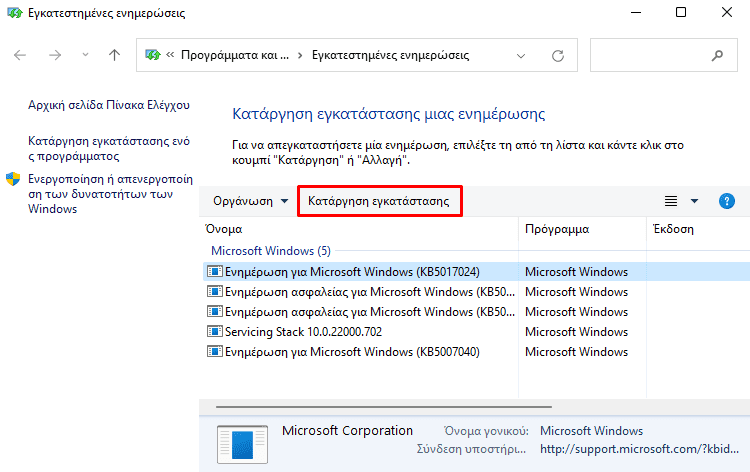The height and width of the screenshot is (472, 750).
Task: Open Ενεργοποίηση ή απενεργοποίηση δυνατοτήτων Windows link
Action: [110, 194]
